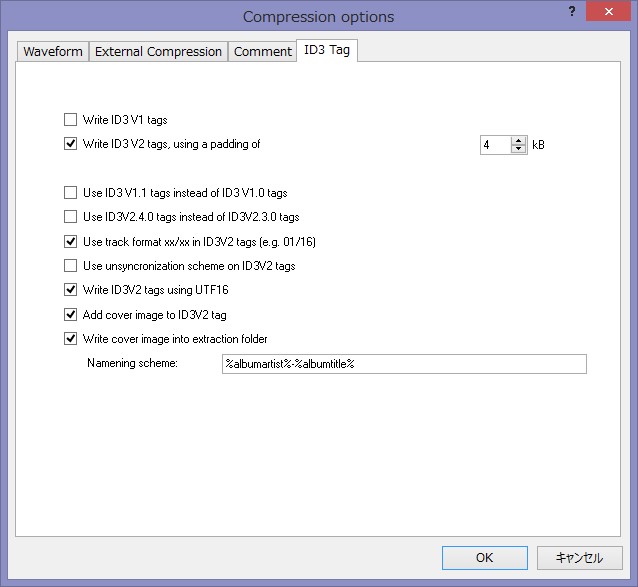This screenshot has width=638, height=587.
Task: Toggle Write cover image into extraction folder
Action: click(70, 338)
